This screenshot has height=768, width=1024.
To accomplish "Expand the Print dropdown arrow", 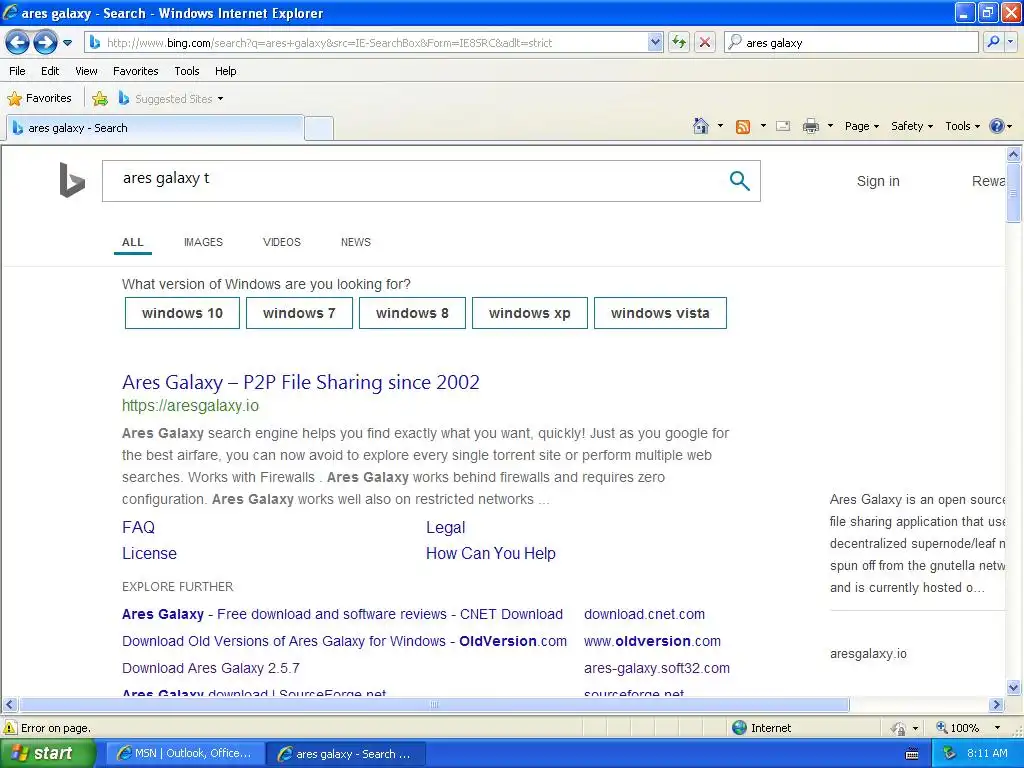I will coord(830,126).
